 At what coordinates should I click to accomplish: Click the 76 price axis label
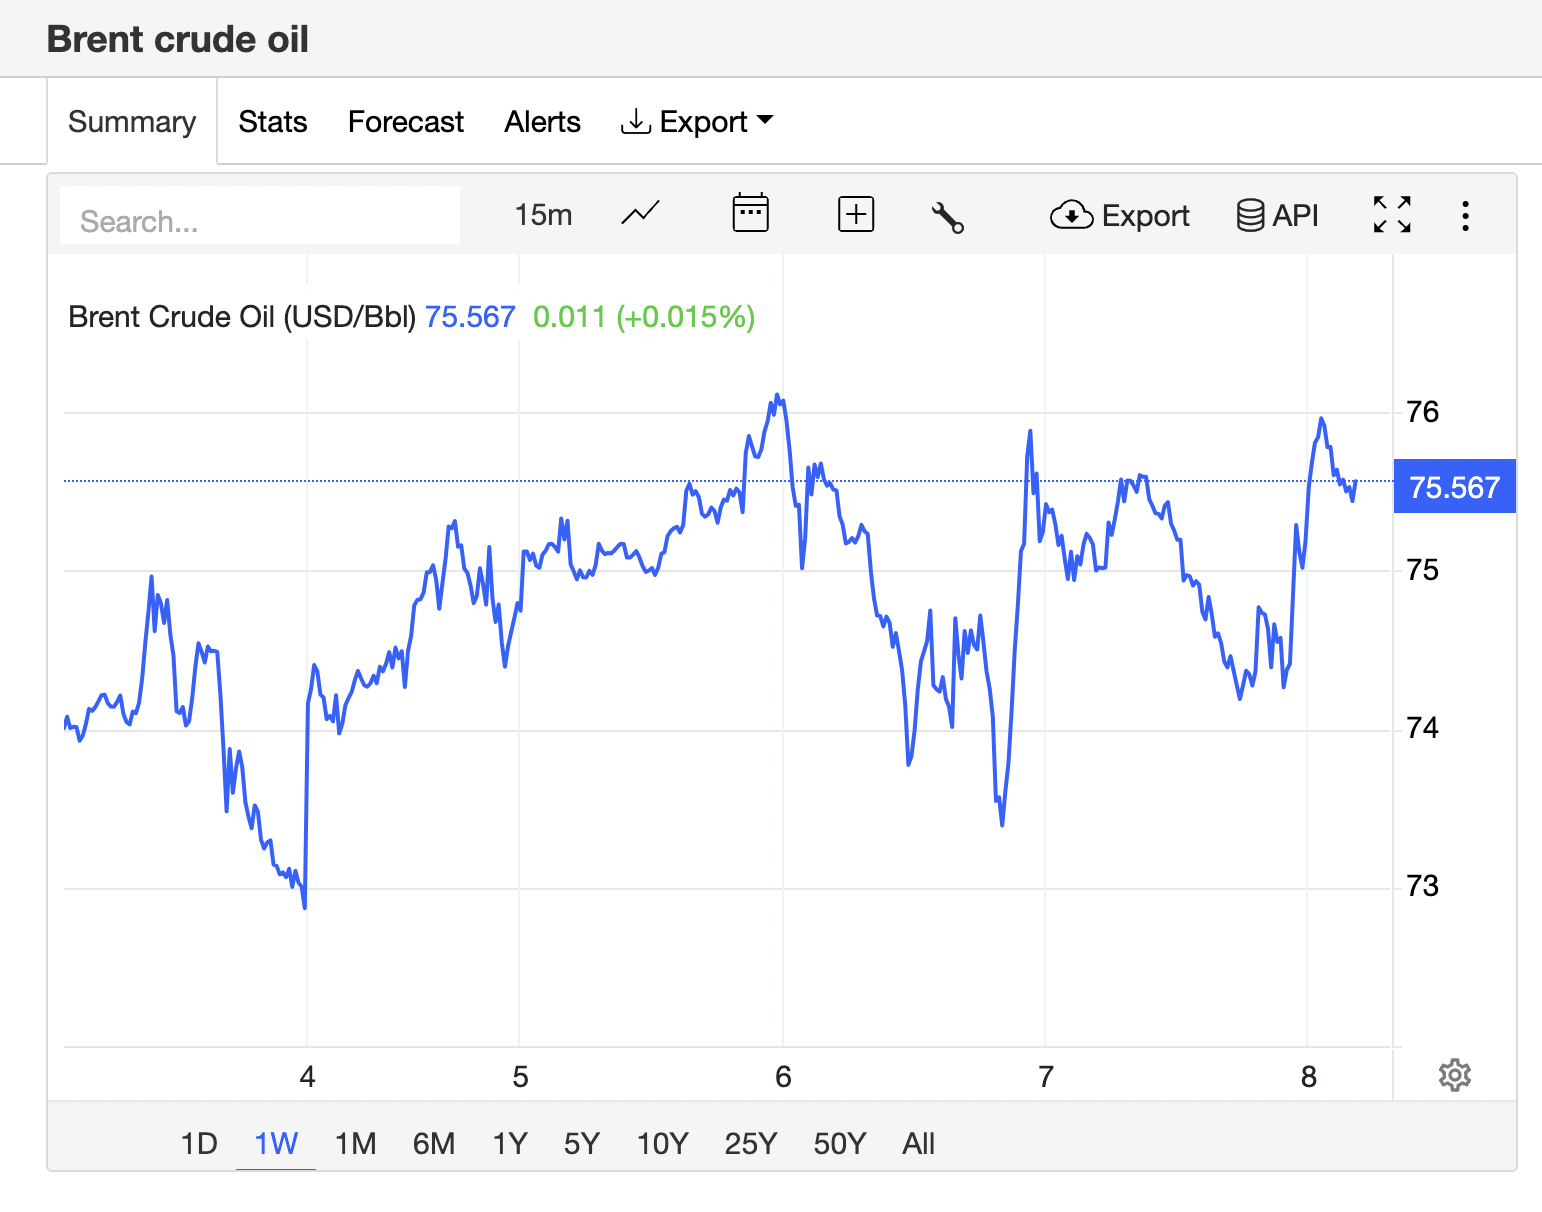[x=1422, y=412]
